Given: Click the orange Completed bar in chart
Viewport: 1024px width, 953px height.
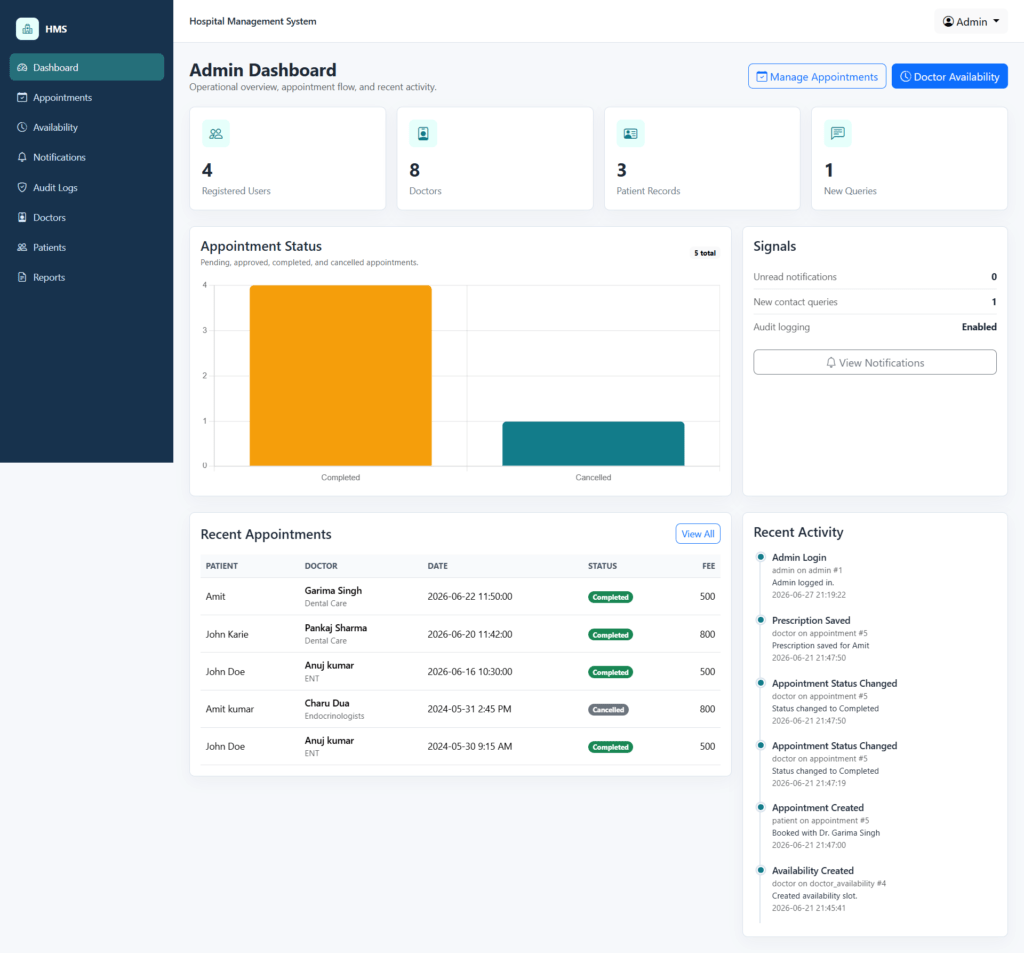Looking at the screenshot, I should 340,376.
